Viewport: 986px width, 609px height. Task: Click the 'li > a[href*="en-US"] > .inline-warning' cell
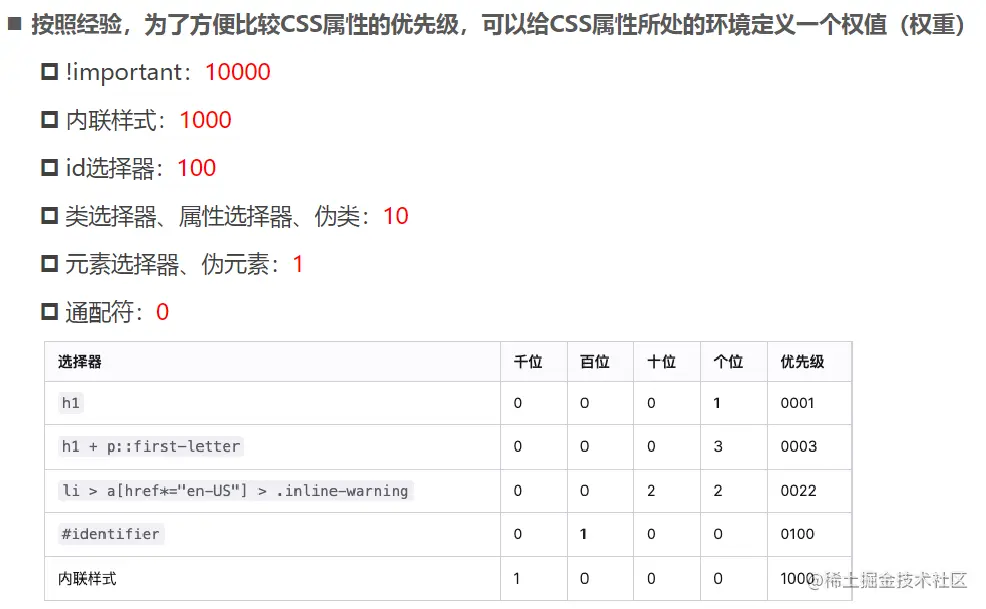235,491
